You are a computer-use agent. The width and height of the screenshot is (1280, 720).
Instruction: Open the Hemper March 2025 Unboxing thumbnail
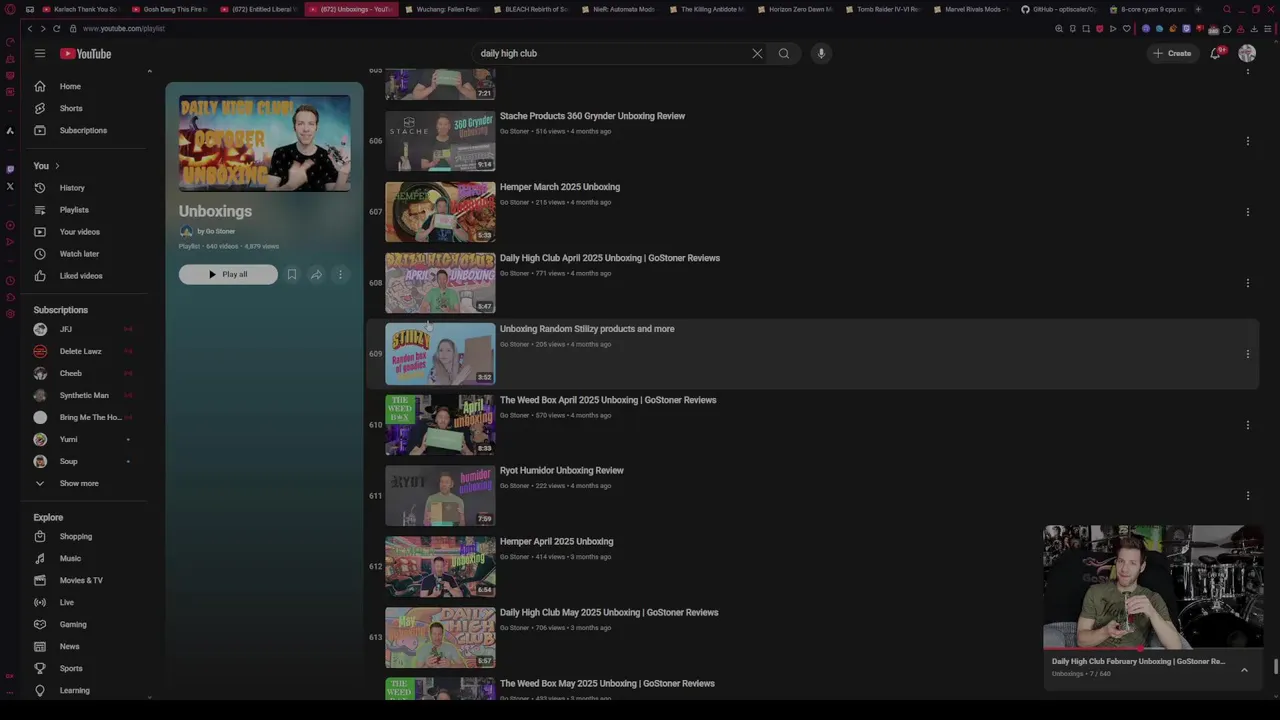tap(440, 212)
